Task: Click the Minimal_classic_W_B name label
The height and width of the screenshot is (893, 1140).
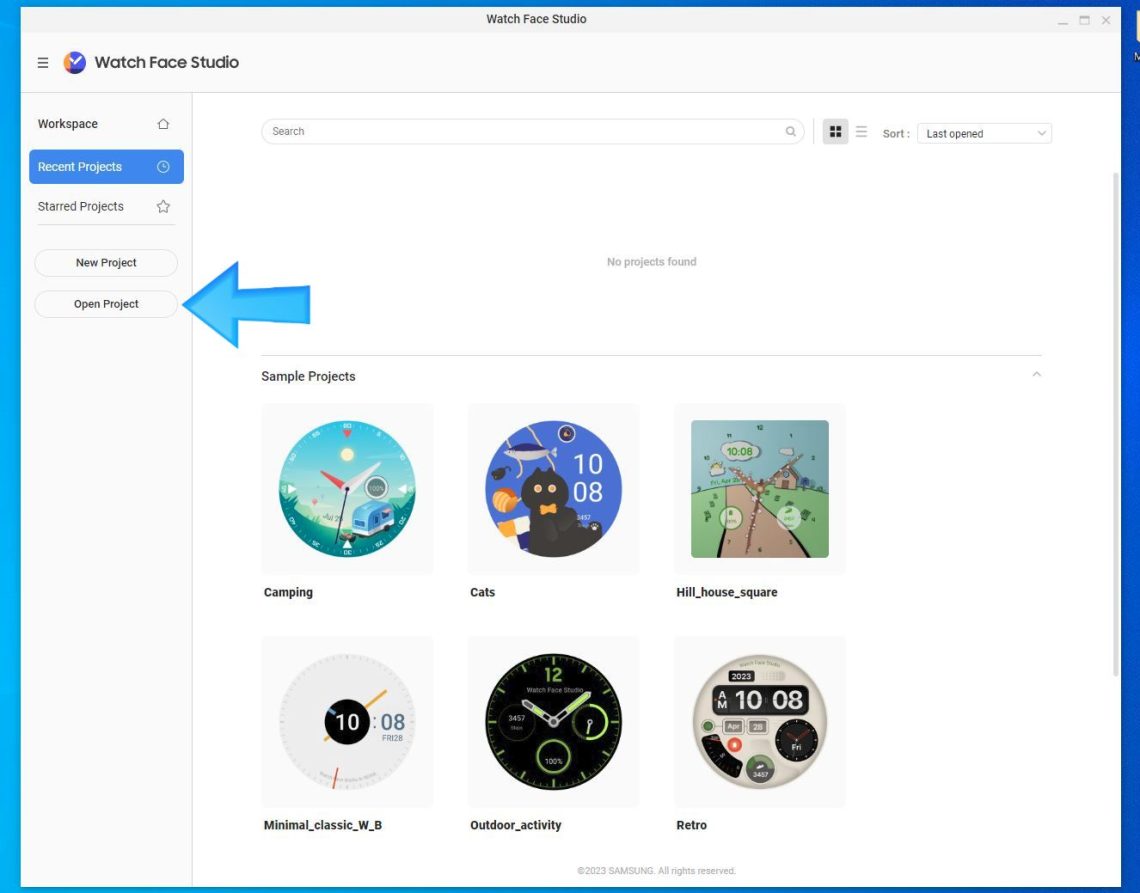Action: (323, 825)
